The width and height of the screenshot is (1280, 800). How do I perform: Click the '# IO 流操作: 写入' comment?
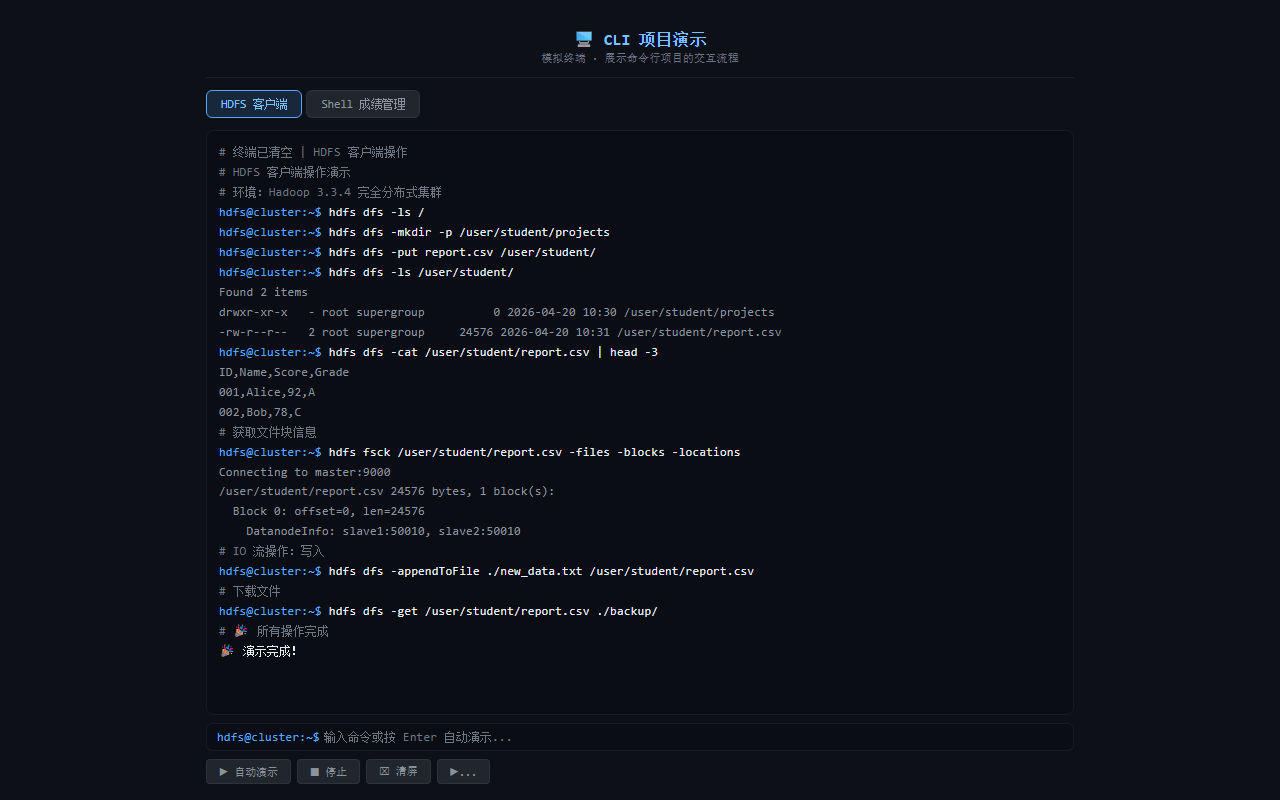[x=272, y=551]
